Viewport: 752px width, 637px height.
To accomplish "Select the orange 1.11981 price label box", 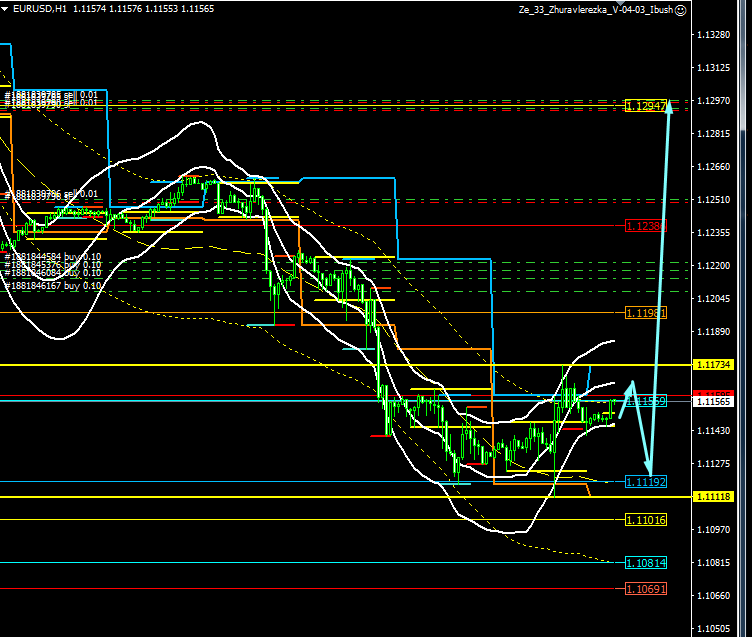I will (x=645, y=313).
